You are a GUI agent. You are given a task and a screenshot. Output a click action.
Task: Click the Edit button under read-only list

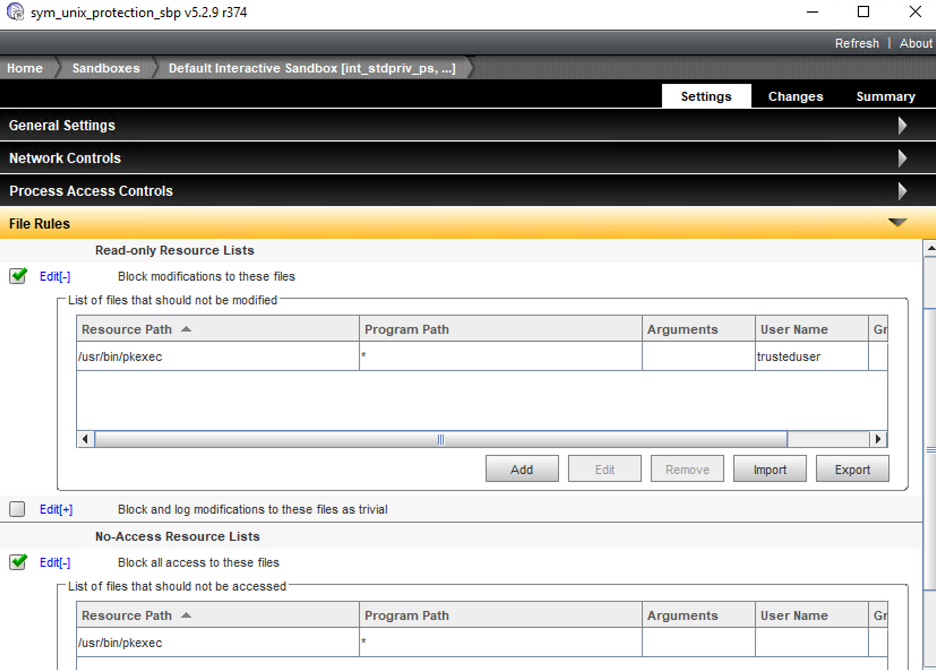pos(605,469)
